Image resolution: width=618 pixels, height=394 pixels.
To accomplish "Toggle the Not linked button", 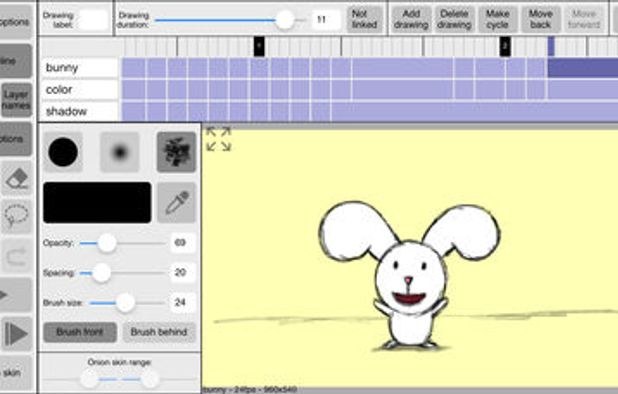I will coord(365,19).
